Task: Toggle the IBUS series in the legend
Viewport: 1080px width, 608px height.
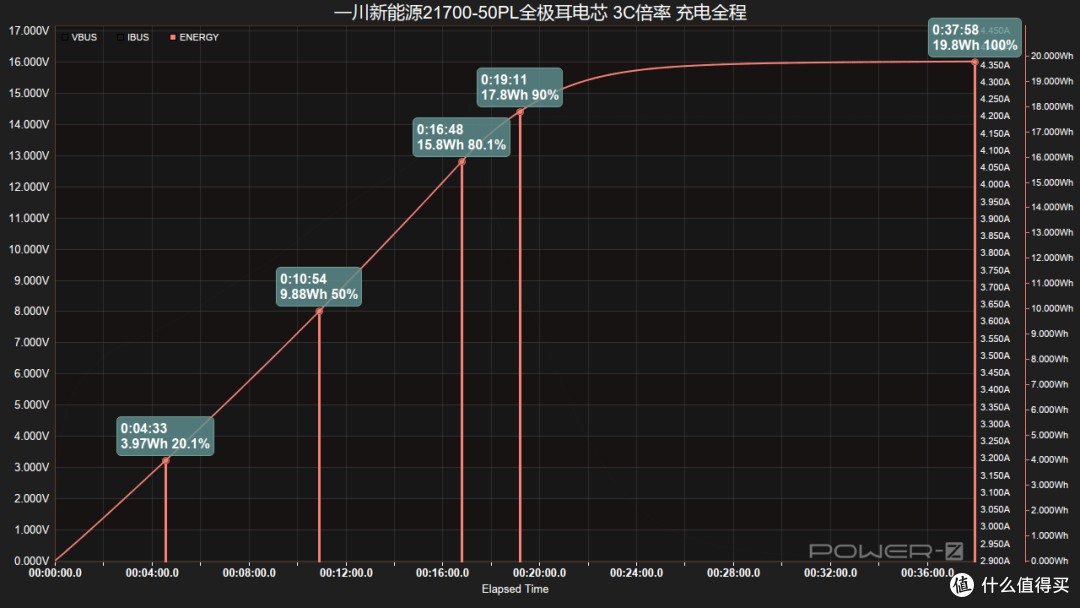Action: (x=133, y=37)
